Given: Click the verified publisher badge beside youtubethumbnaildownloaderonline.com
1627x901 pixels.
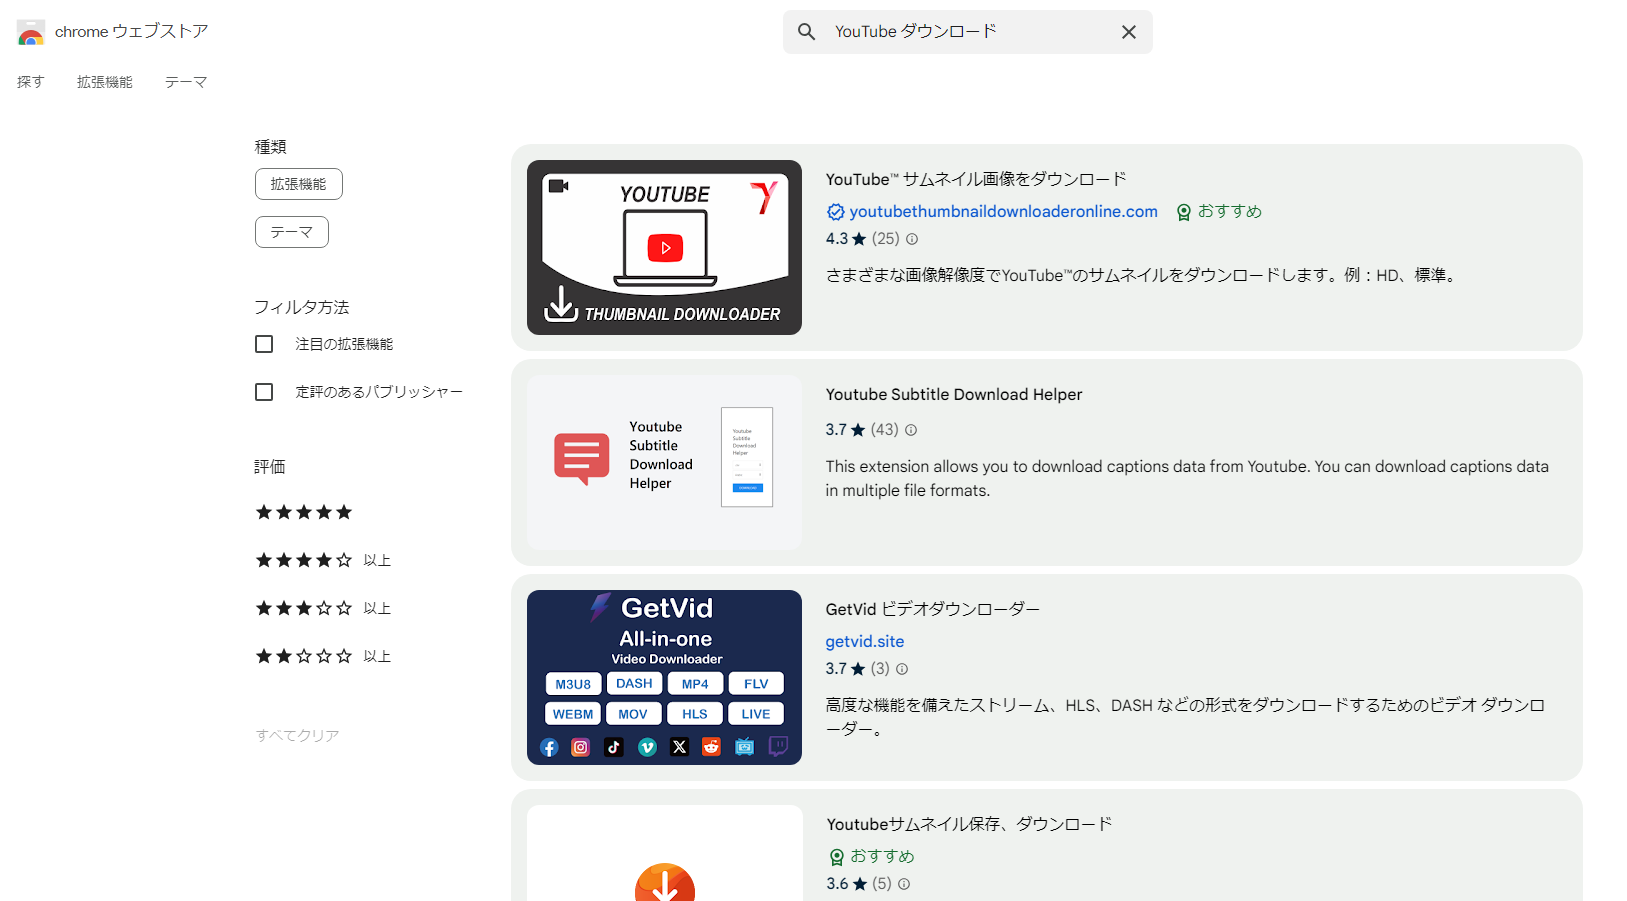Looking at the screenshot, I should (x=836, y=211).
